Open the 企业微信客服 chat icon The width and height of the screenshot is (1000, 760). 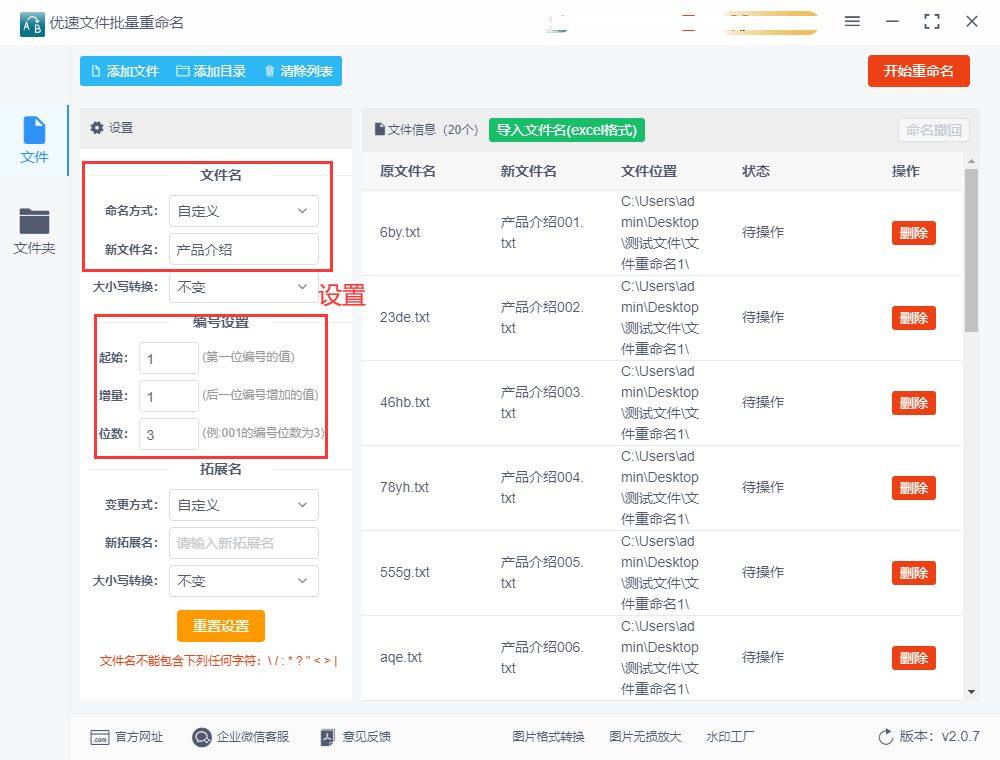[202, 737]
